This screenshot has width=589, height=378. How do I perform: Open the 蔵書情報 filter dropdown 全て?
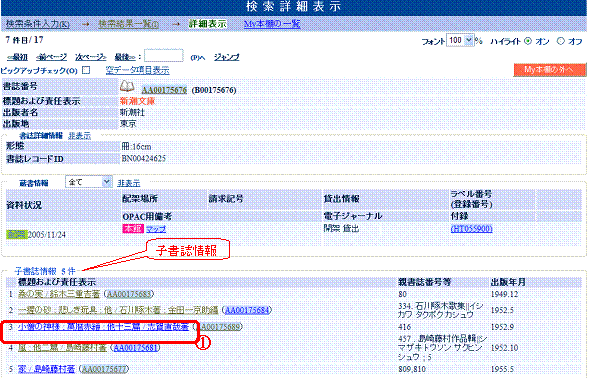89,182
